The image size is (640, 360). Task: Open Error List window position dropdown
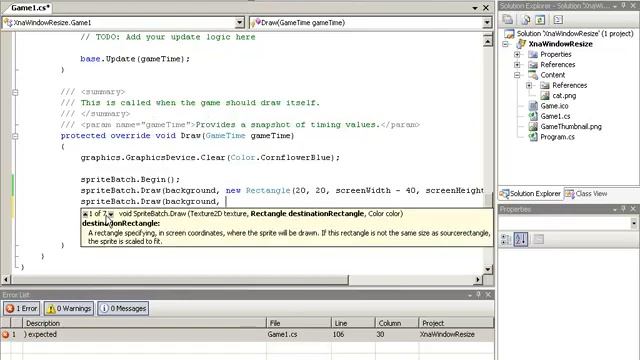click(x=470, y=295)
